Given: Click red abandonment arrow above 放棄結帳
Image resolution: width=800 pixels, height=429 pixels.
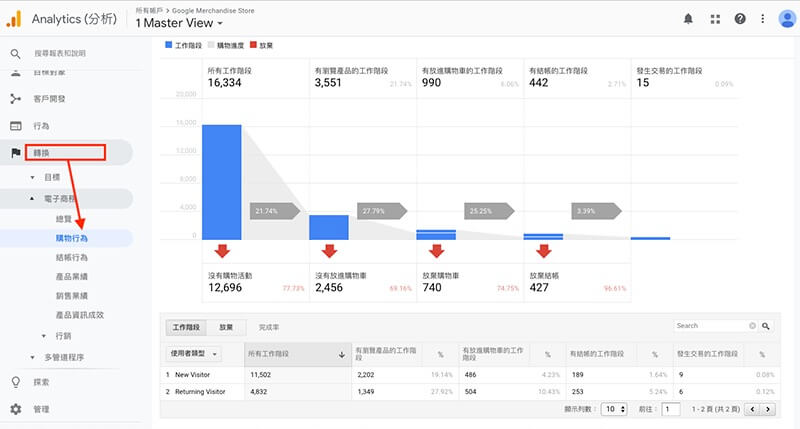Looking at the screenshot, I should tap(544, 251).
